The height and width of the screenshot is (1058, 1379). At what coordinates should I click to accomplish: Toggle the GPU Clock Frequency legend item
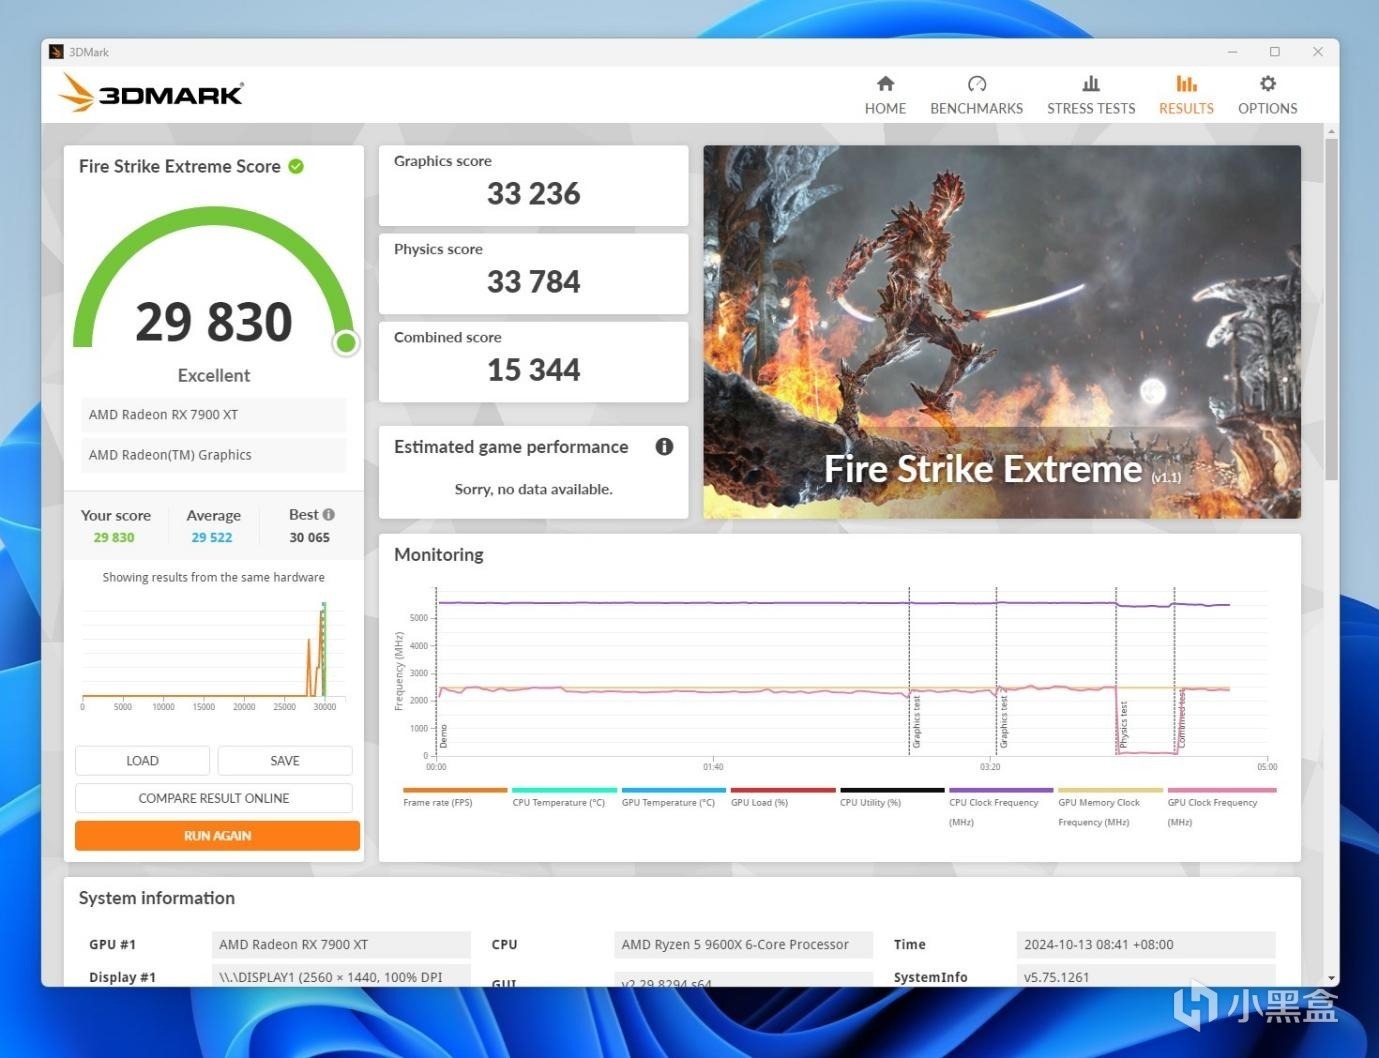pos(1221,806)
